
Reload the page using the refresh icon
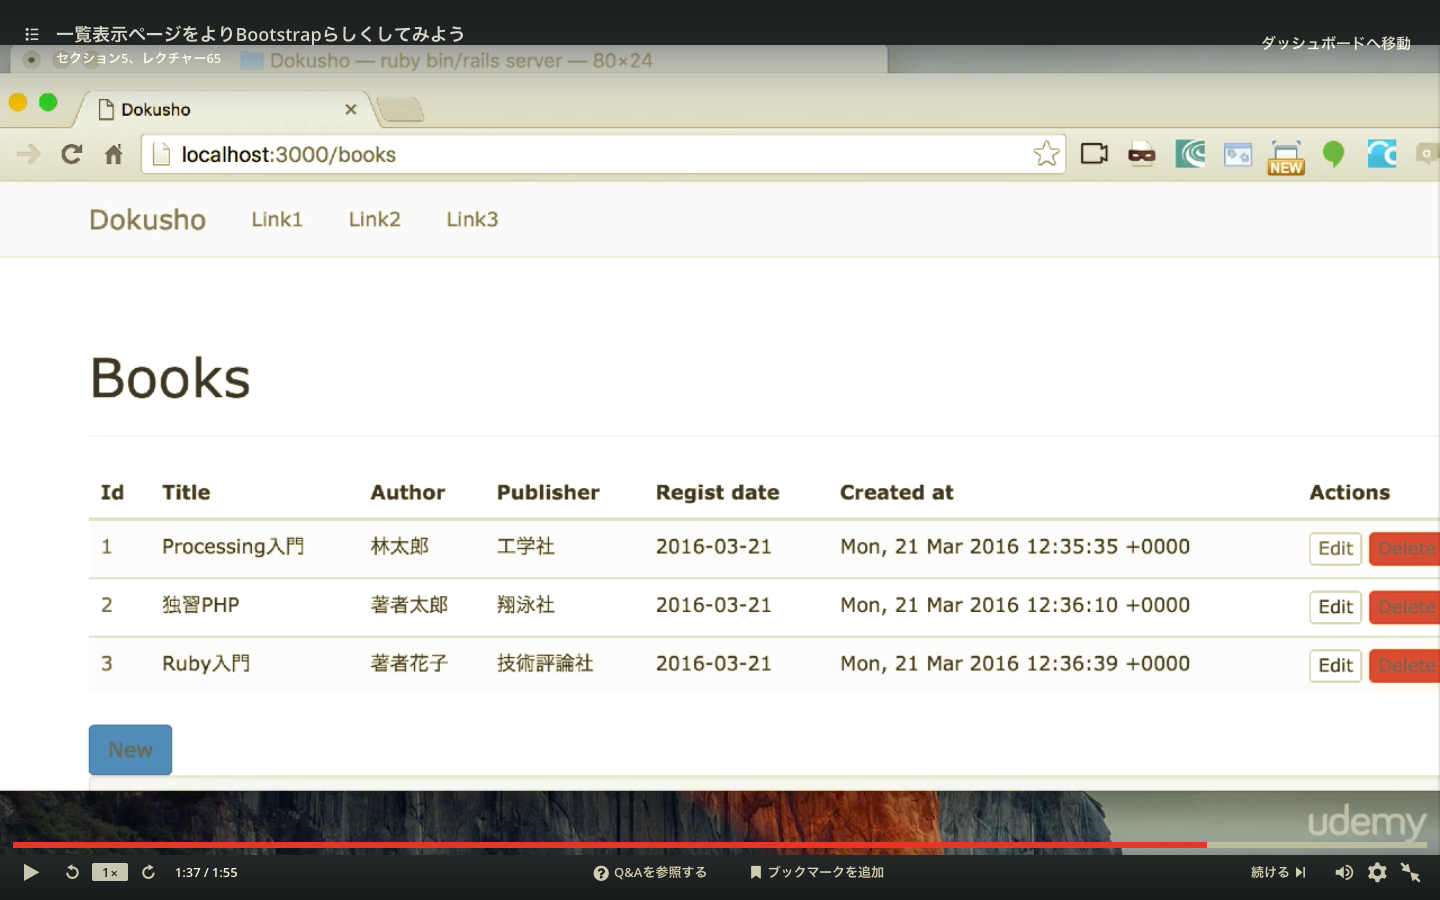[71, 154]
